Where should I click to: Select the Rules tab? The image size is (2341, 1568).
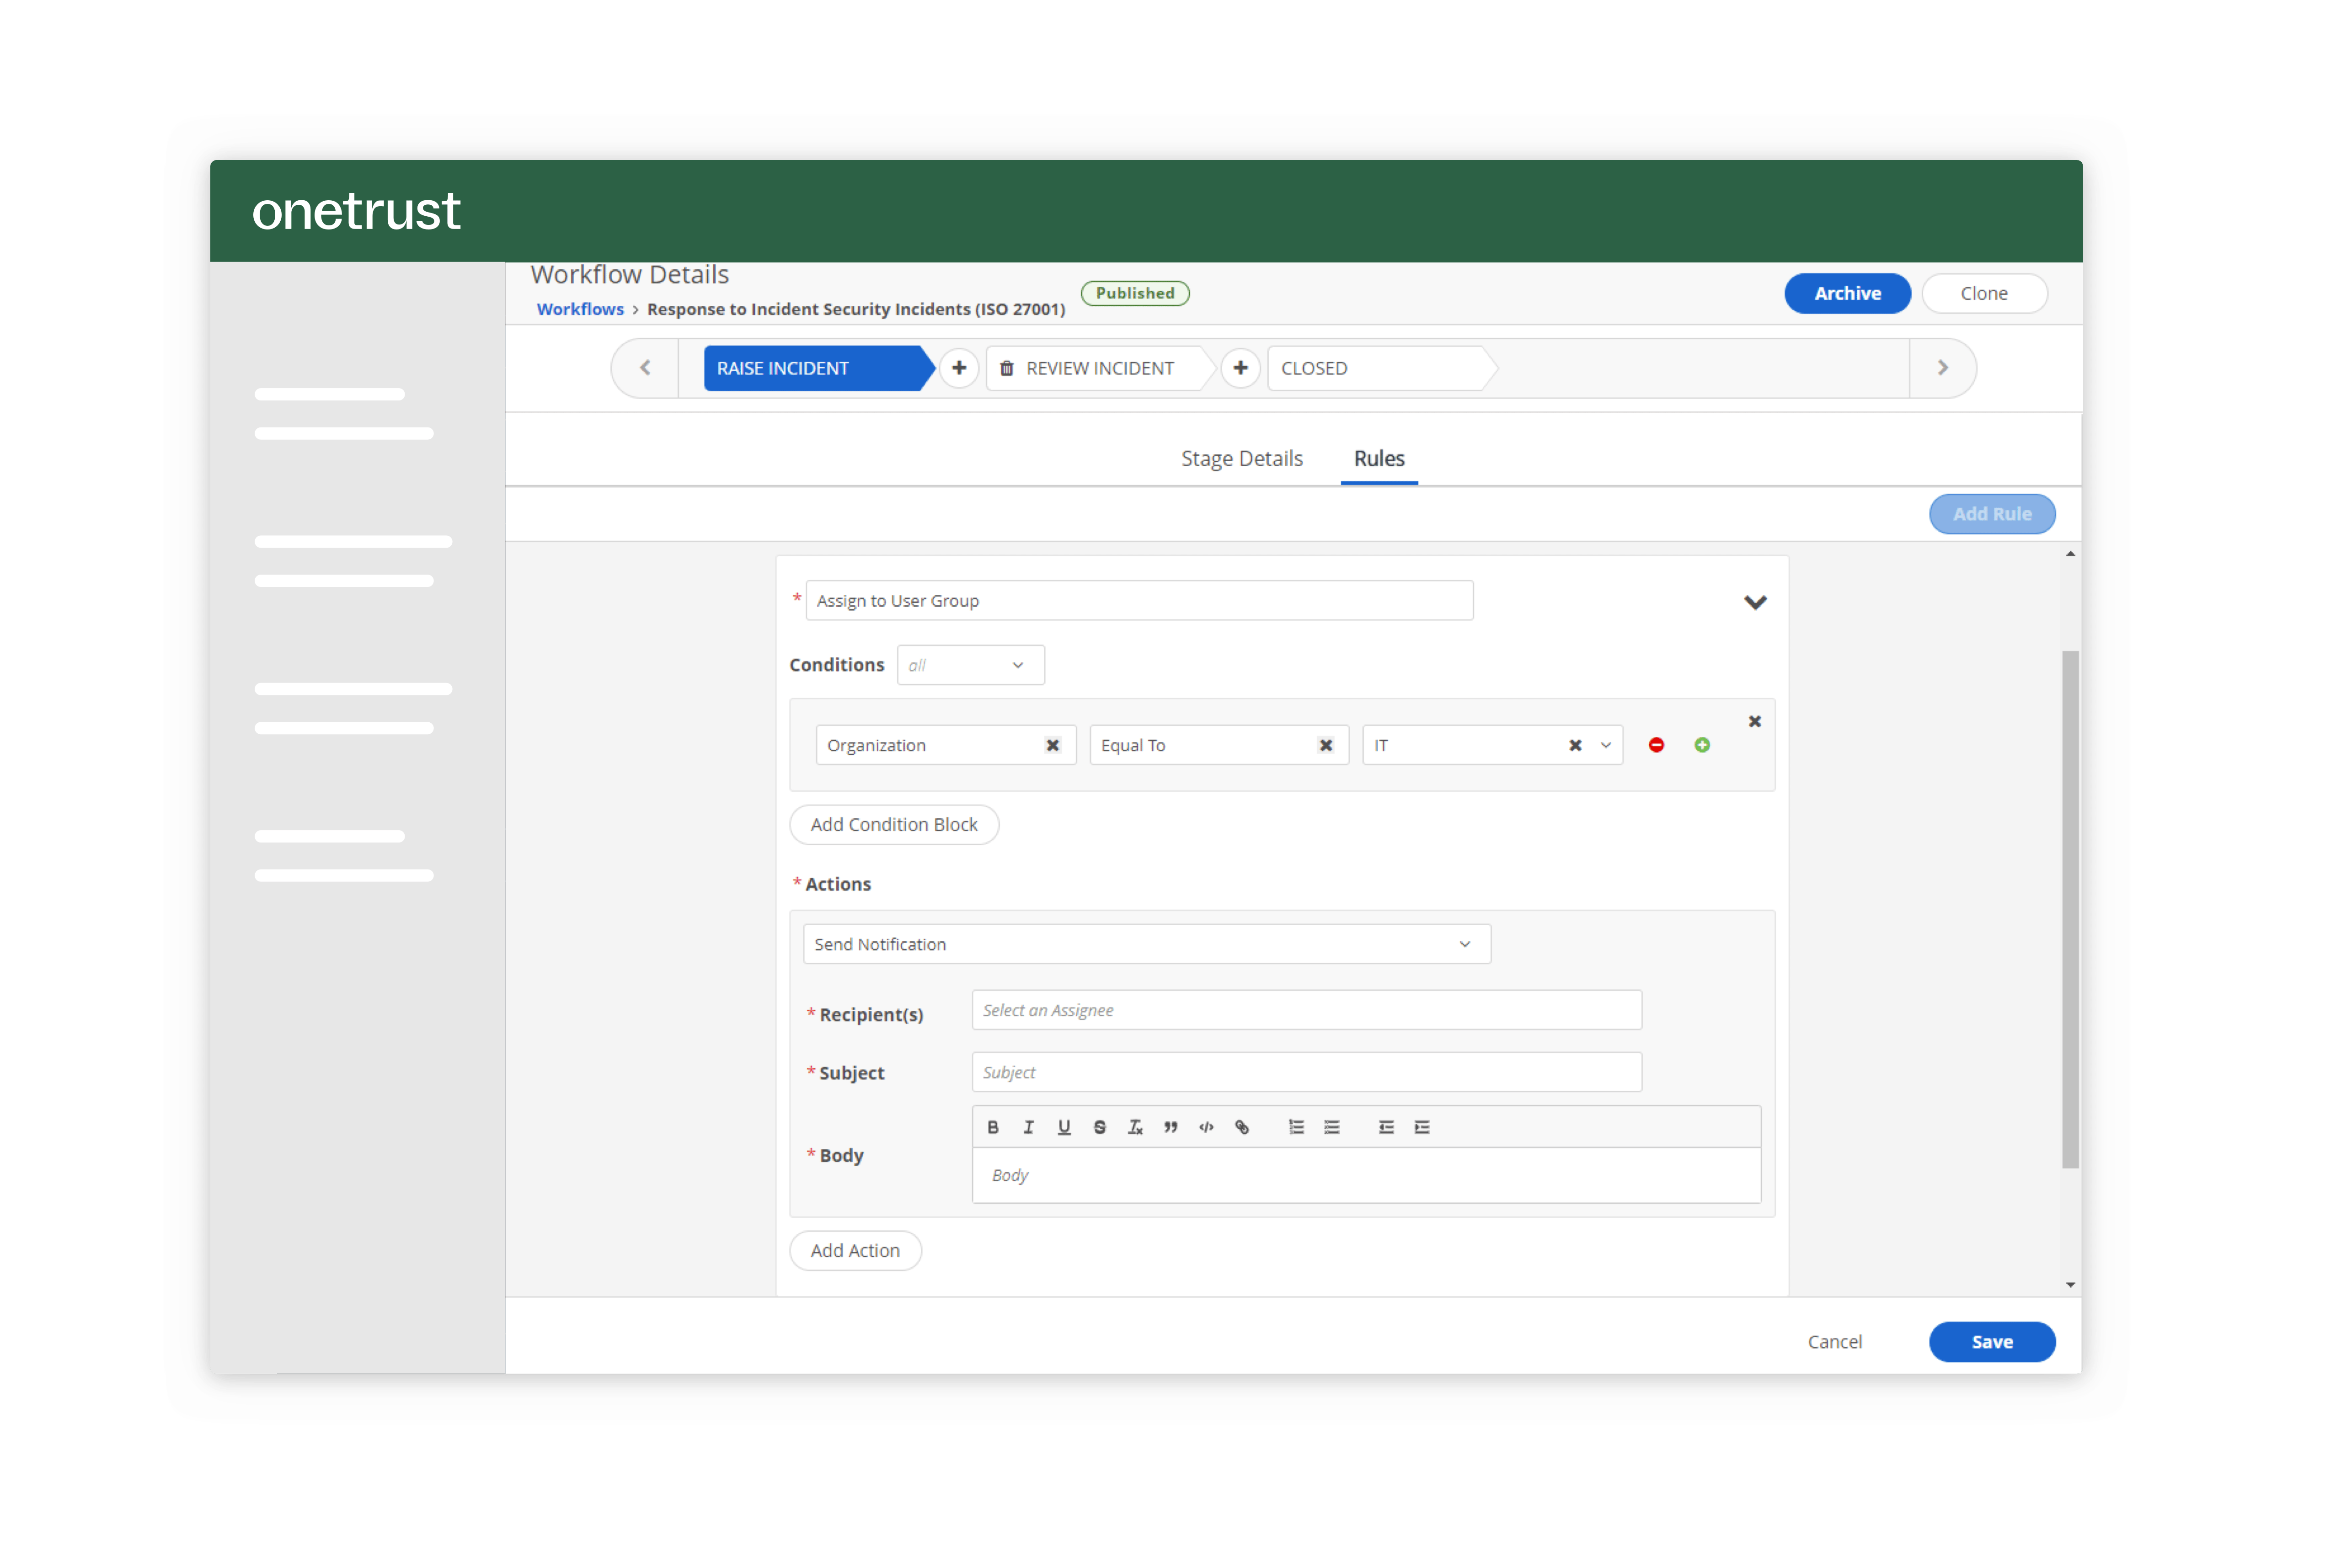tap(1379, 458)
